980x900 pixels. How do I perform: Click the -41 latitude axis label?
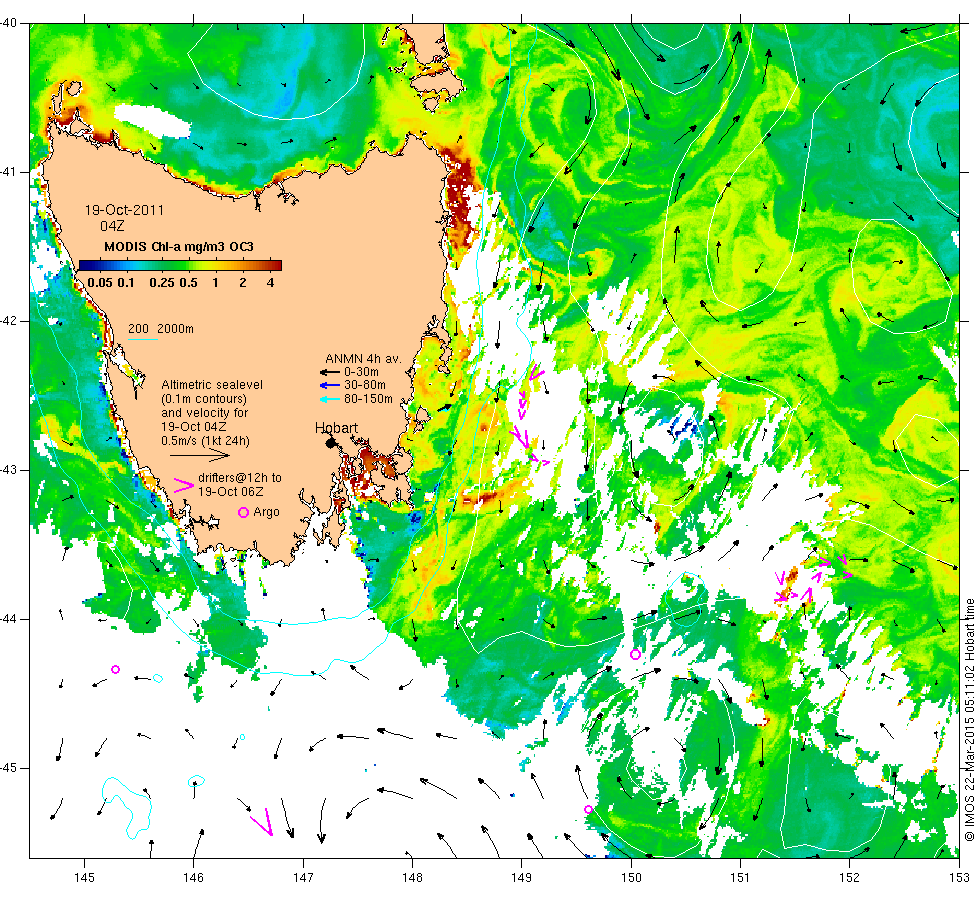point(9,172)
